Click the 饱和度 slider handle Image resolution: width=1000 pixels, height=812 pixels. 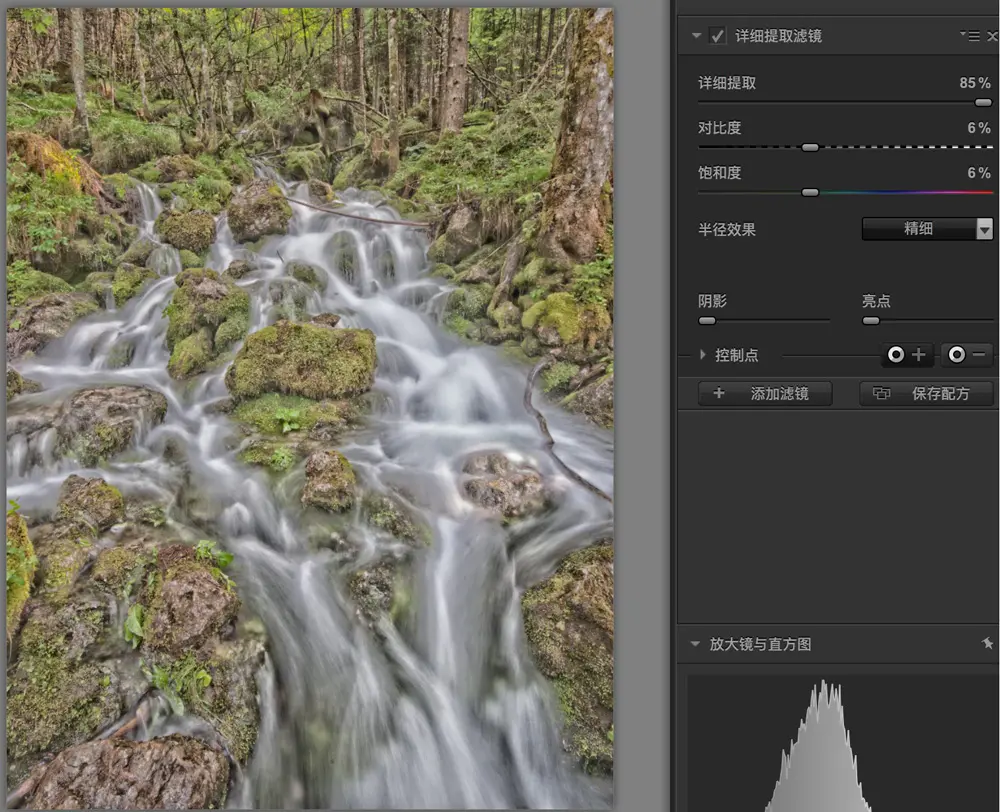(x=810, y=192)
